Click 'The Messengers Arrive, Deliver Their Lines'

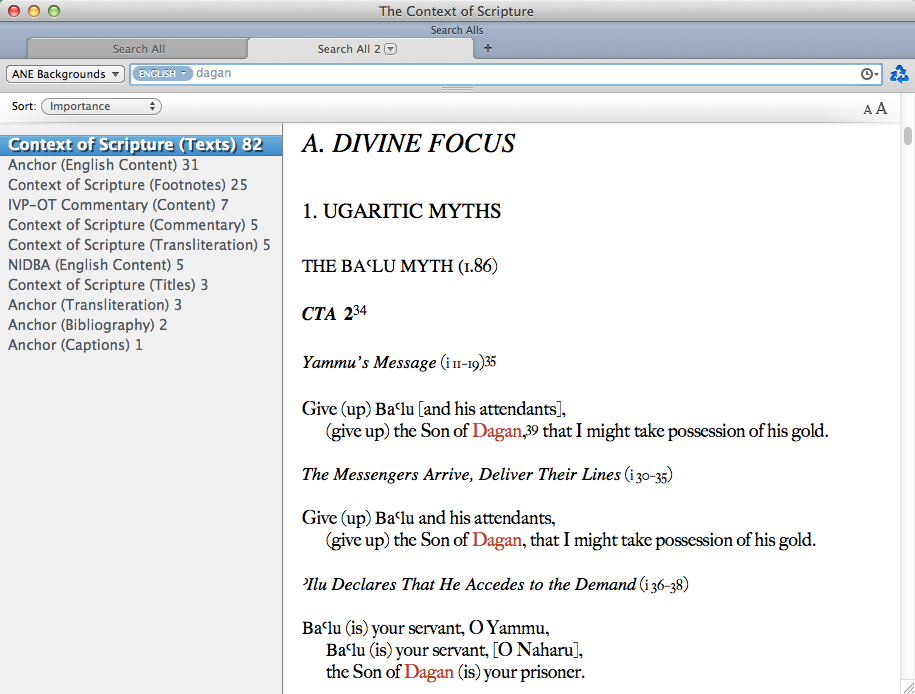pyautogui.click(x=461, y=475)
